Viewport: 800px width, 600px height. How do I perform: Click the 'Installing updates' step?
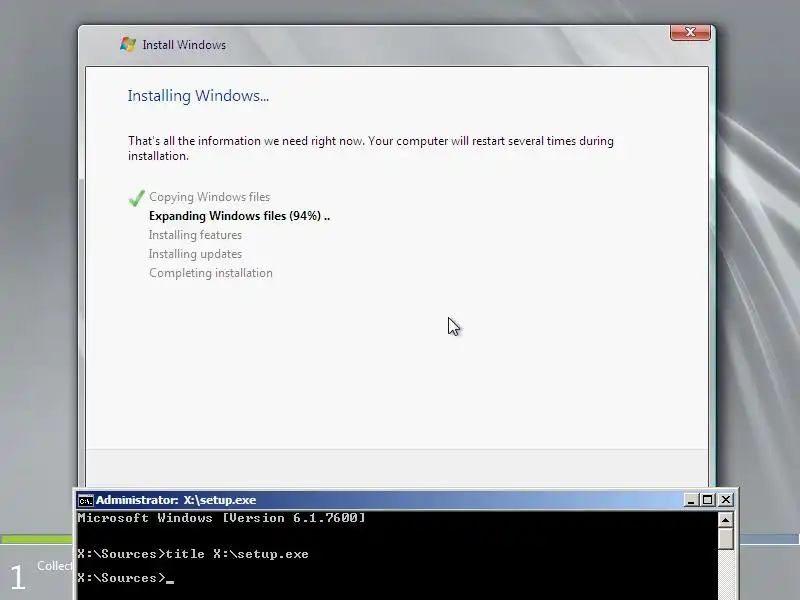(195, 254)
